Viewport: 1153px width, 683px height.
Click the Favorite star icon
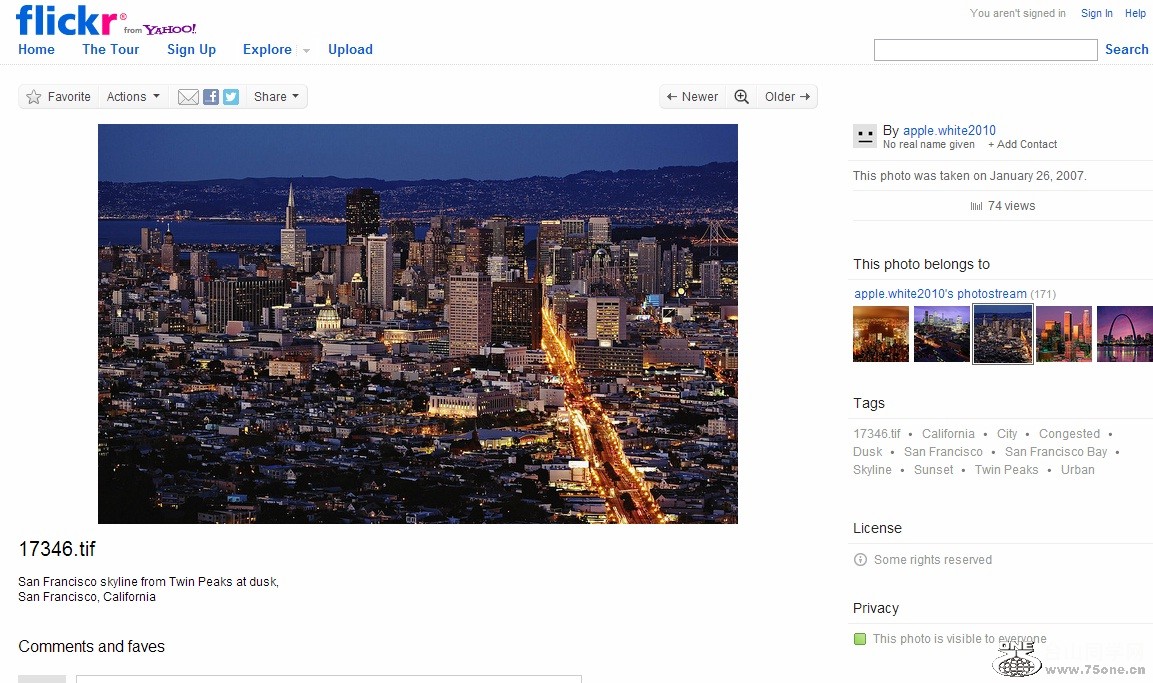tap(34, 97)
